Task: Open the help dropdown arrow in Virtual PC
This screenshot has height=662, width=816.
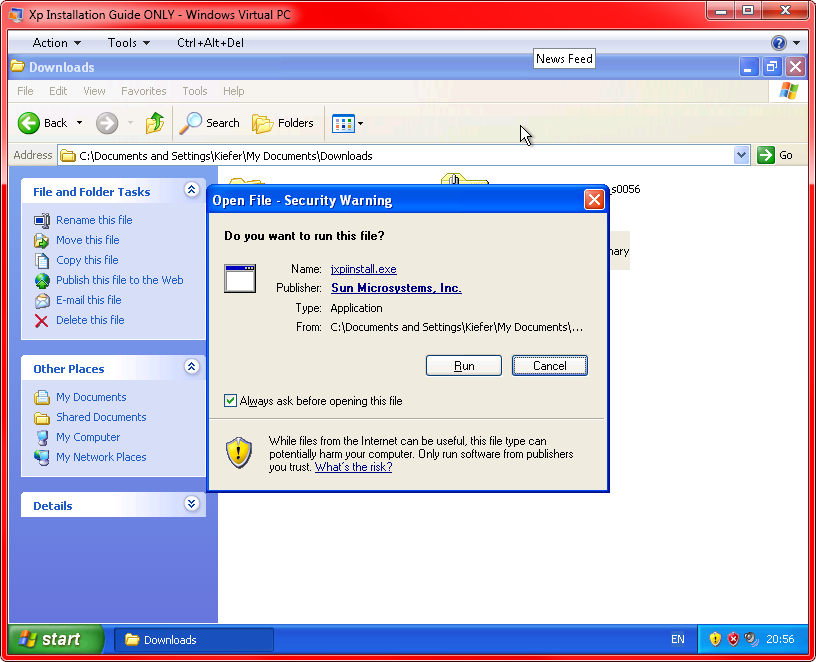Action: (796, 43)
